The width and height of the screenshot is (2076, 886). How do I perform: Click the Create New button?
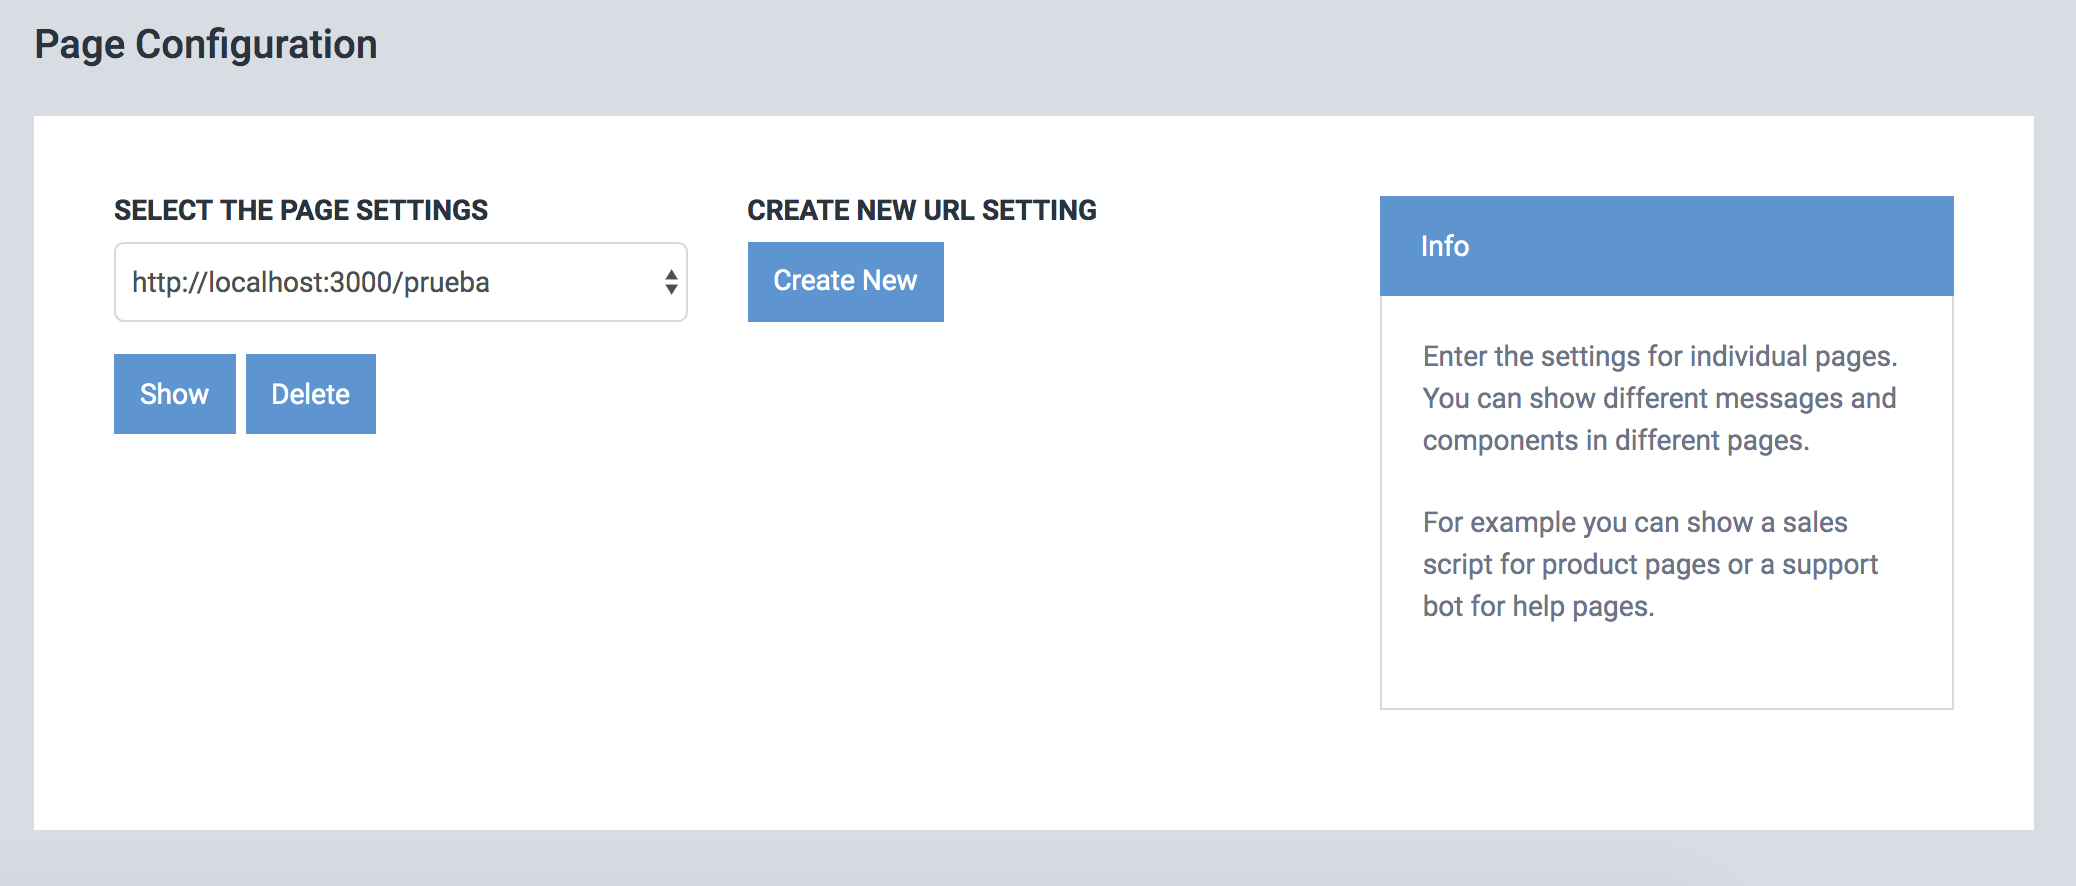coord(846,281)
